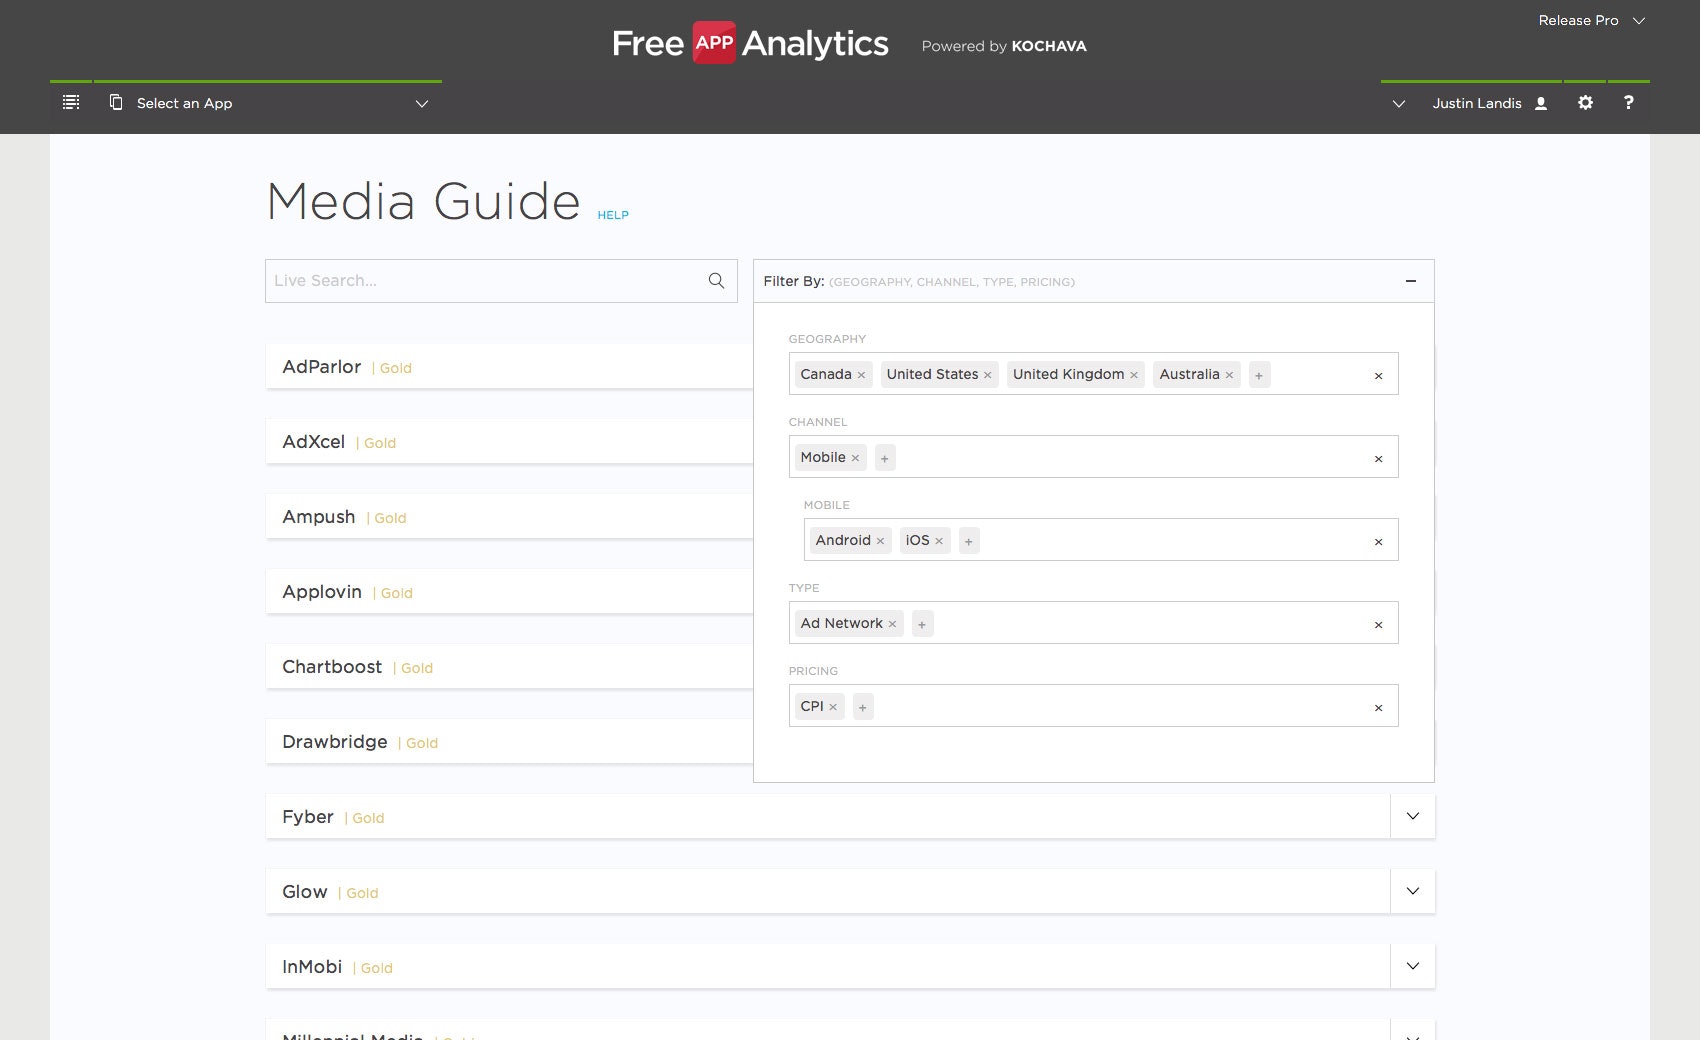This screenshot has width=1700, height=1040.
Task: Open the Ampush listing
Action: [x=509, y=517]
